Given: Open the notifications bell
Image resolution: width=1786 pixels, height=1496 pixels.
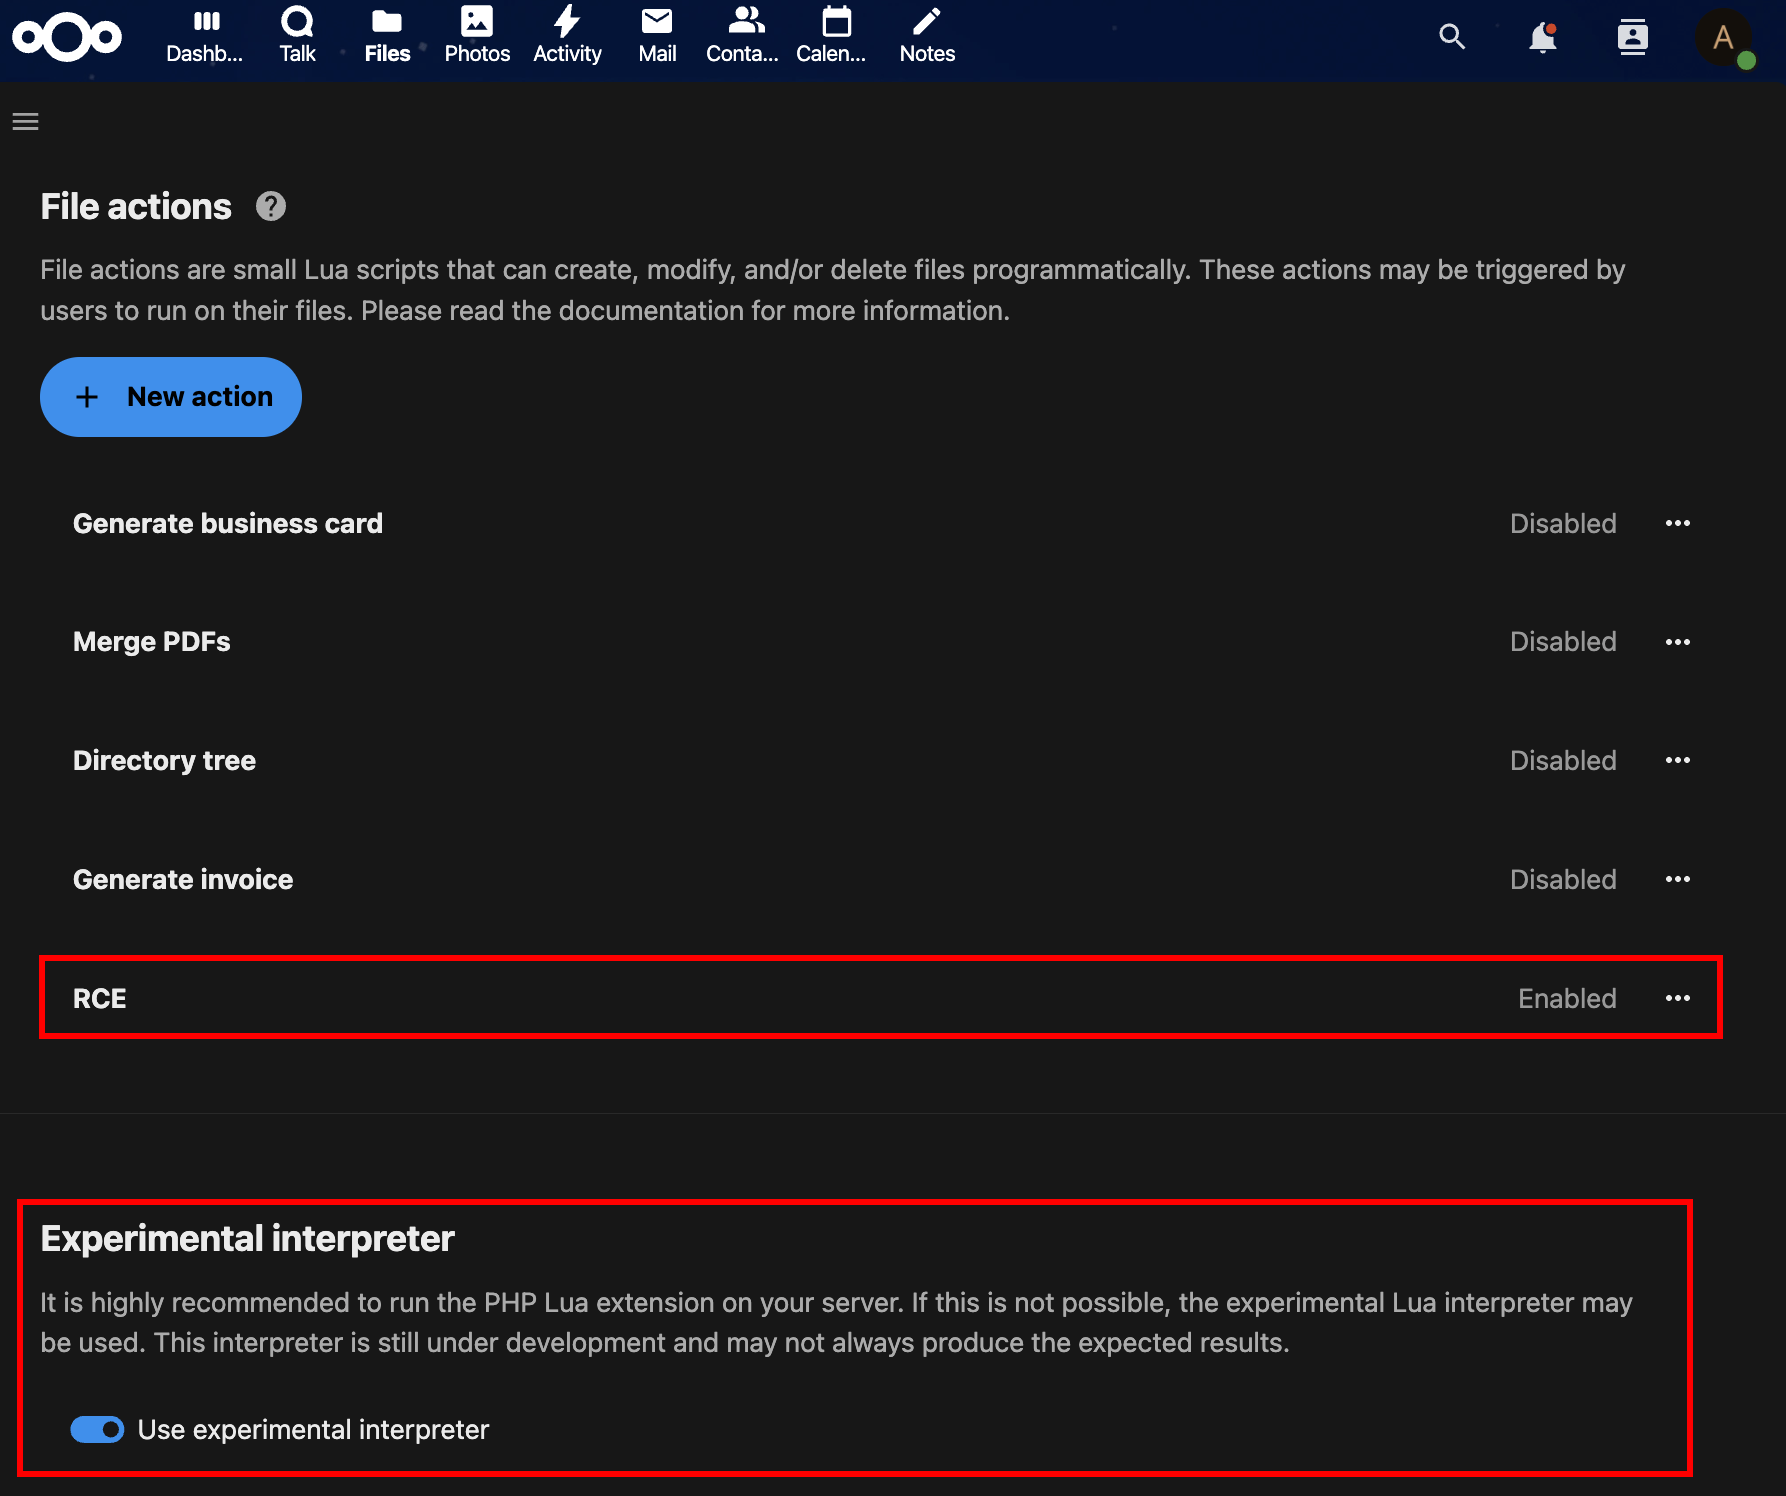Looking at the screenshot, I should pyautogui.click(x=1542, y=38).
